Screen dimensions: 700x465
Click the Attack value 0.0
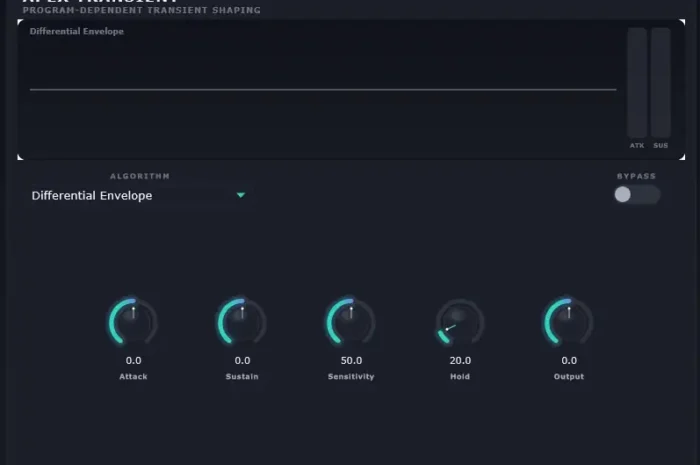click(x=133, y=360)
